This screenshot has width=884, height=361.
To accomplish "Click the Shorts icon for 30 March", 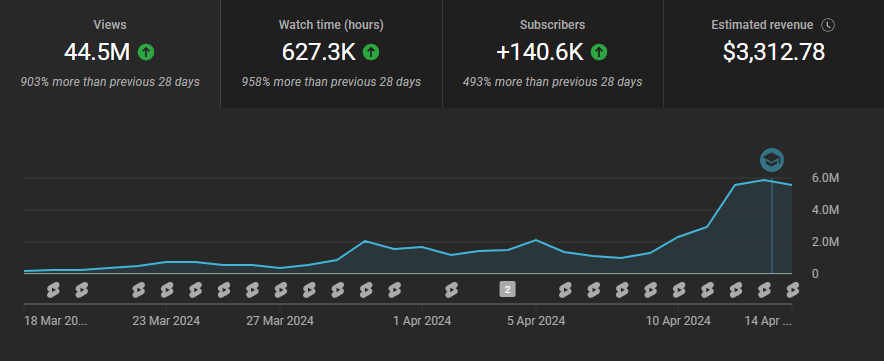I will pos(366,290).
